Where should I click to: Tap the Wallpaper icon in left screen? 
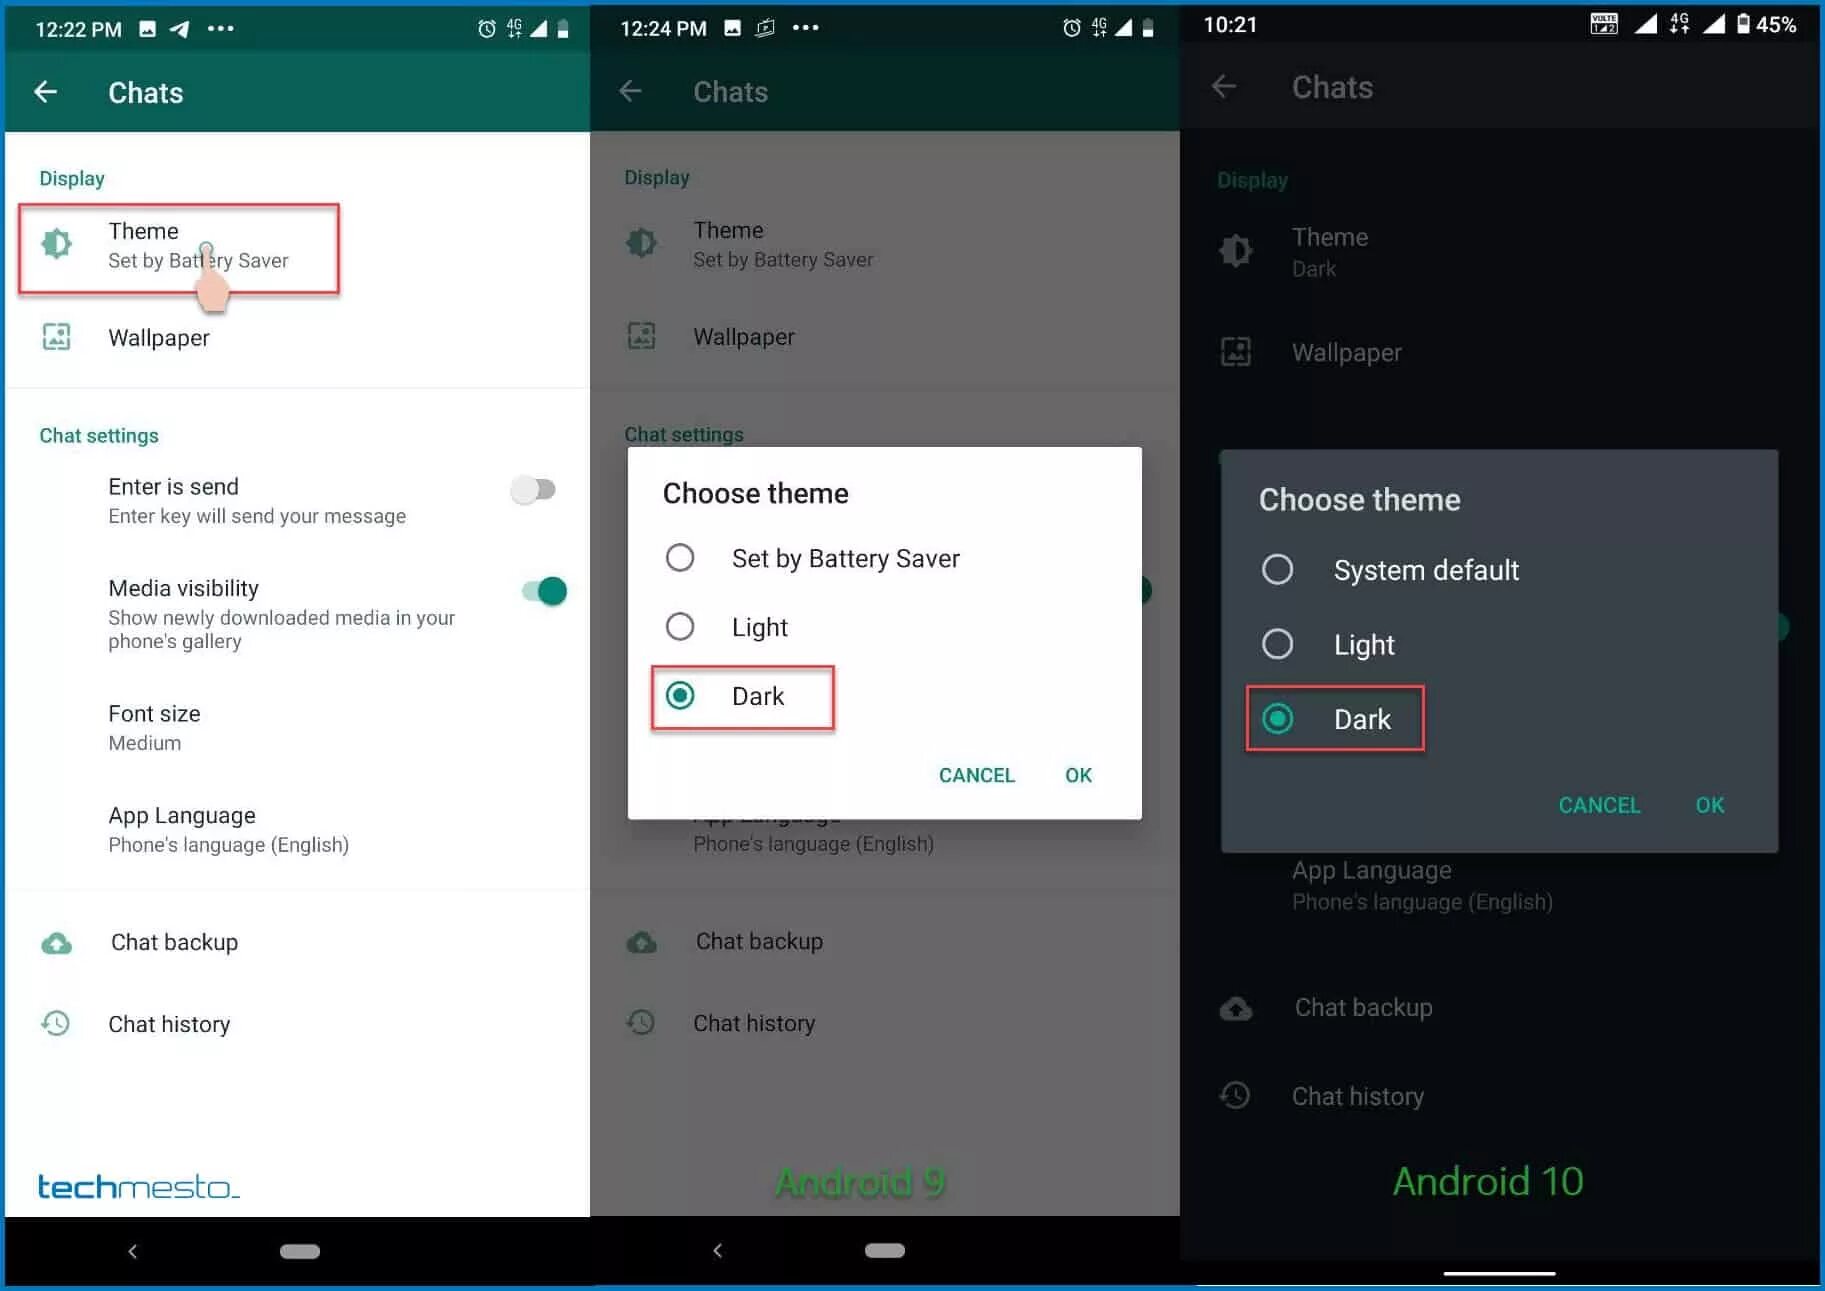(x=57, y=337)
